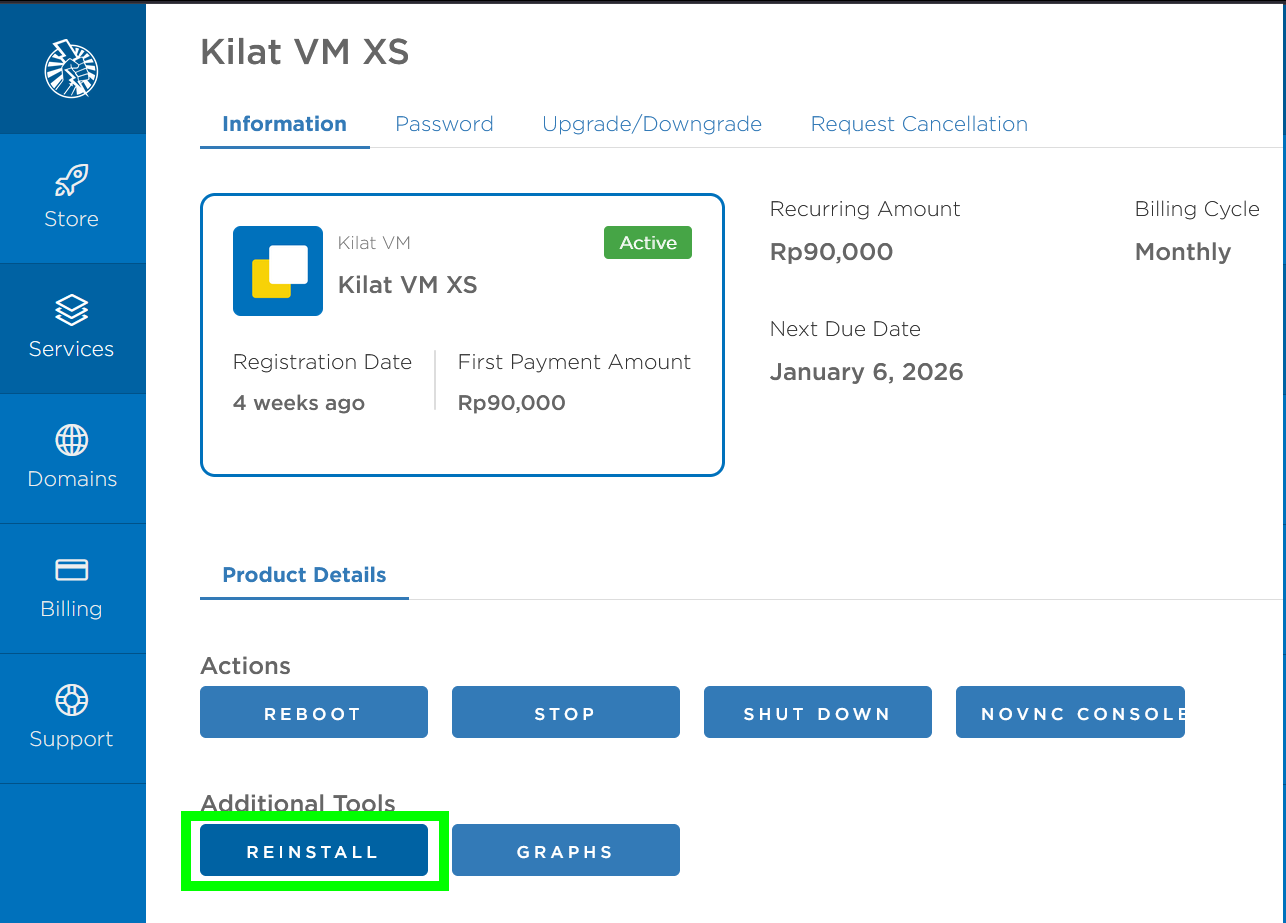Image resolution: width=1286 pixels, height=923 pixels.
Task: Stop the virtual machine
Action: (565, 712)
